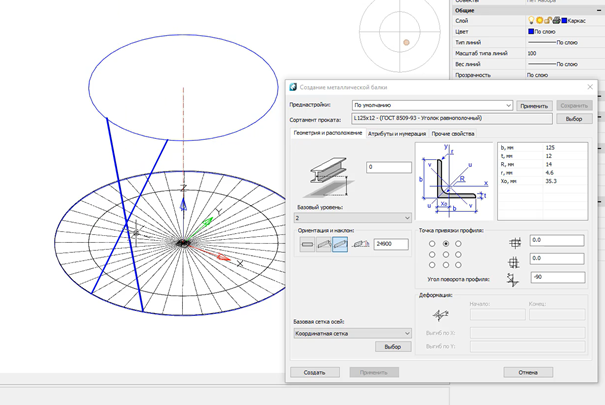Click the Отмена button
The image size is (605, 405).
(x=528, y=372)
